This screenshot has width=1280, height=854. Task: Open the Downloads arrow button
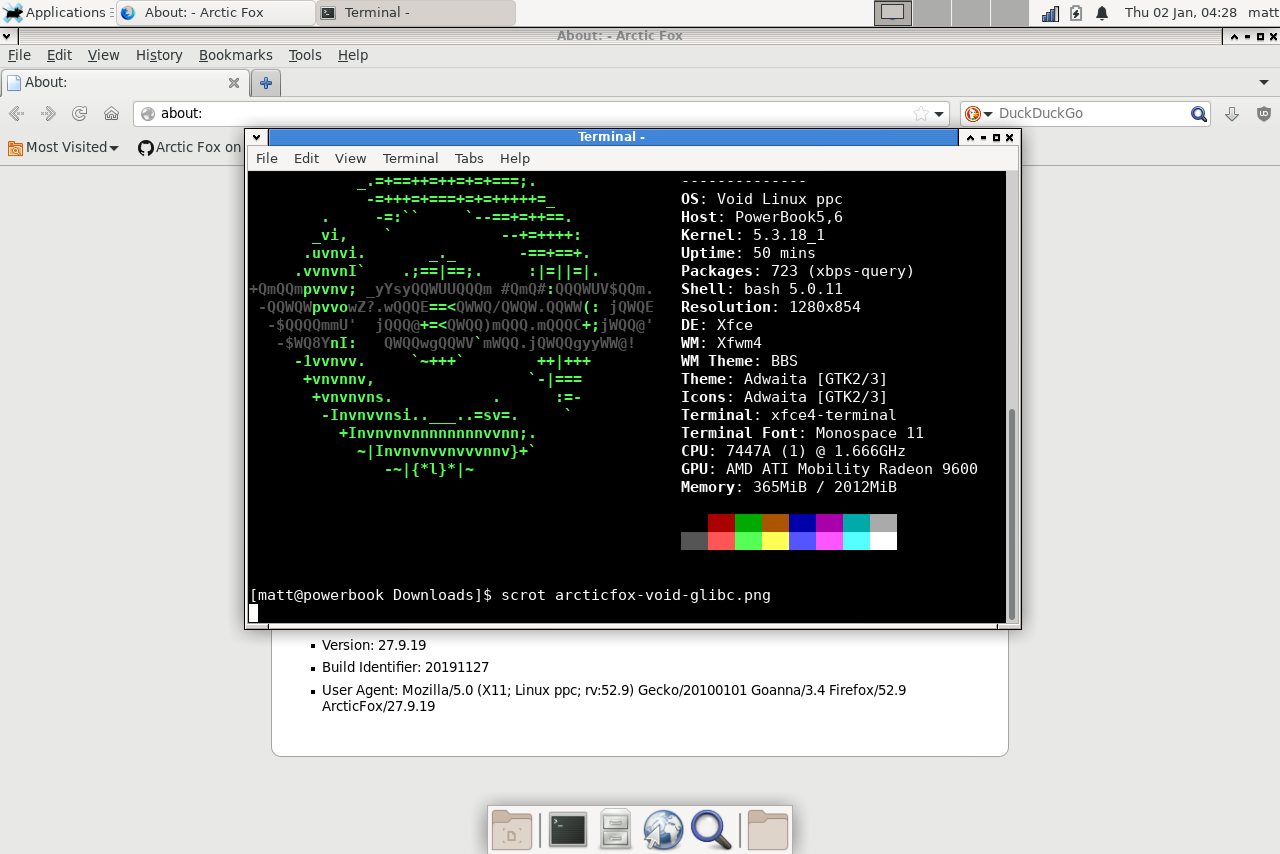[1232, 114]
